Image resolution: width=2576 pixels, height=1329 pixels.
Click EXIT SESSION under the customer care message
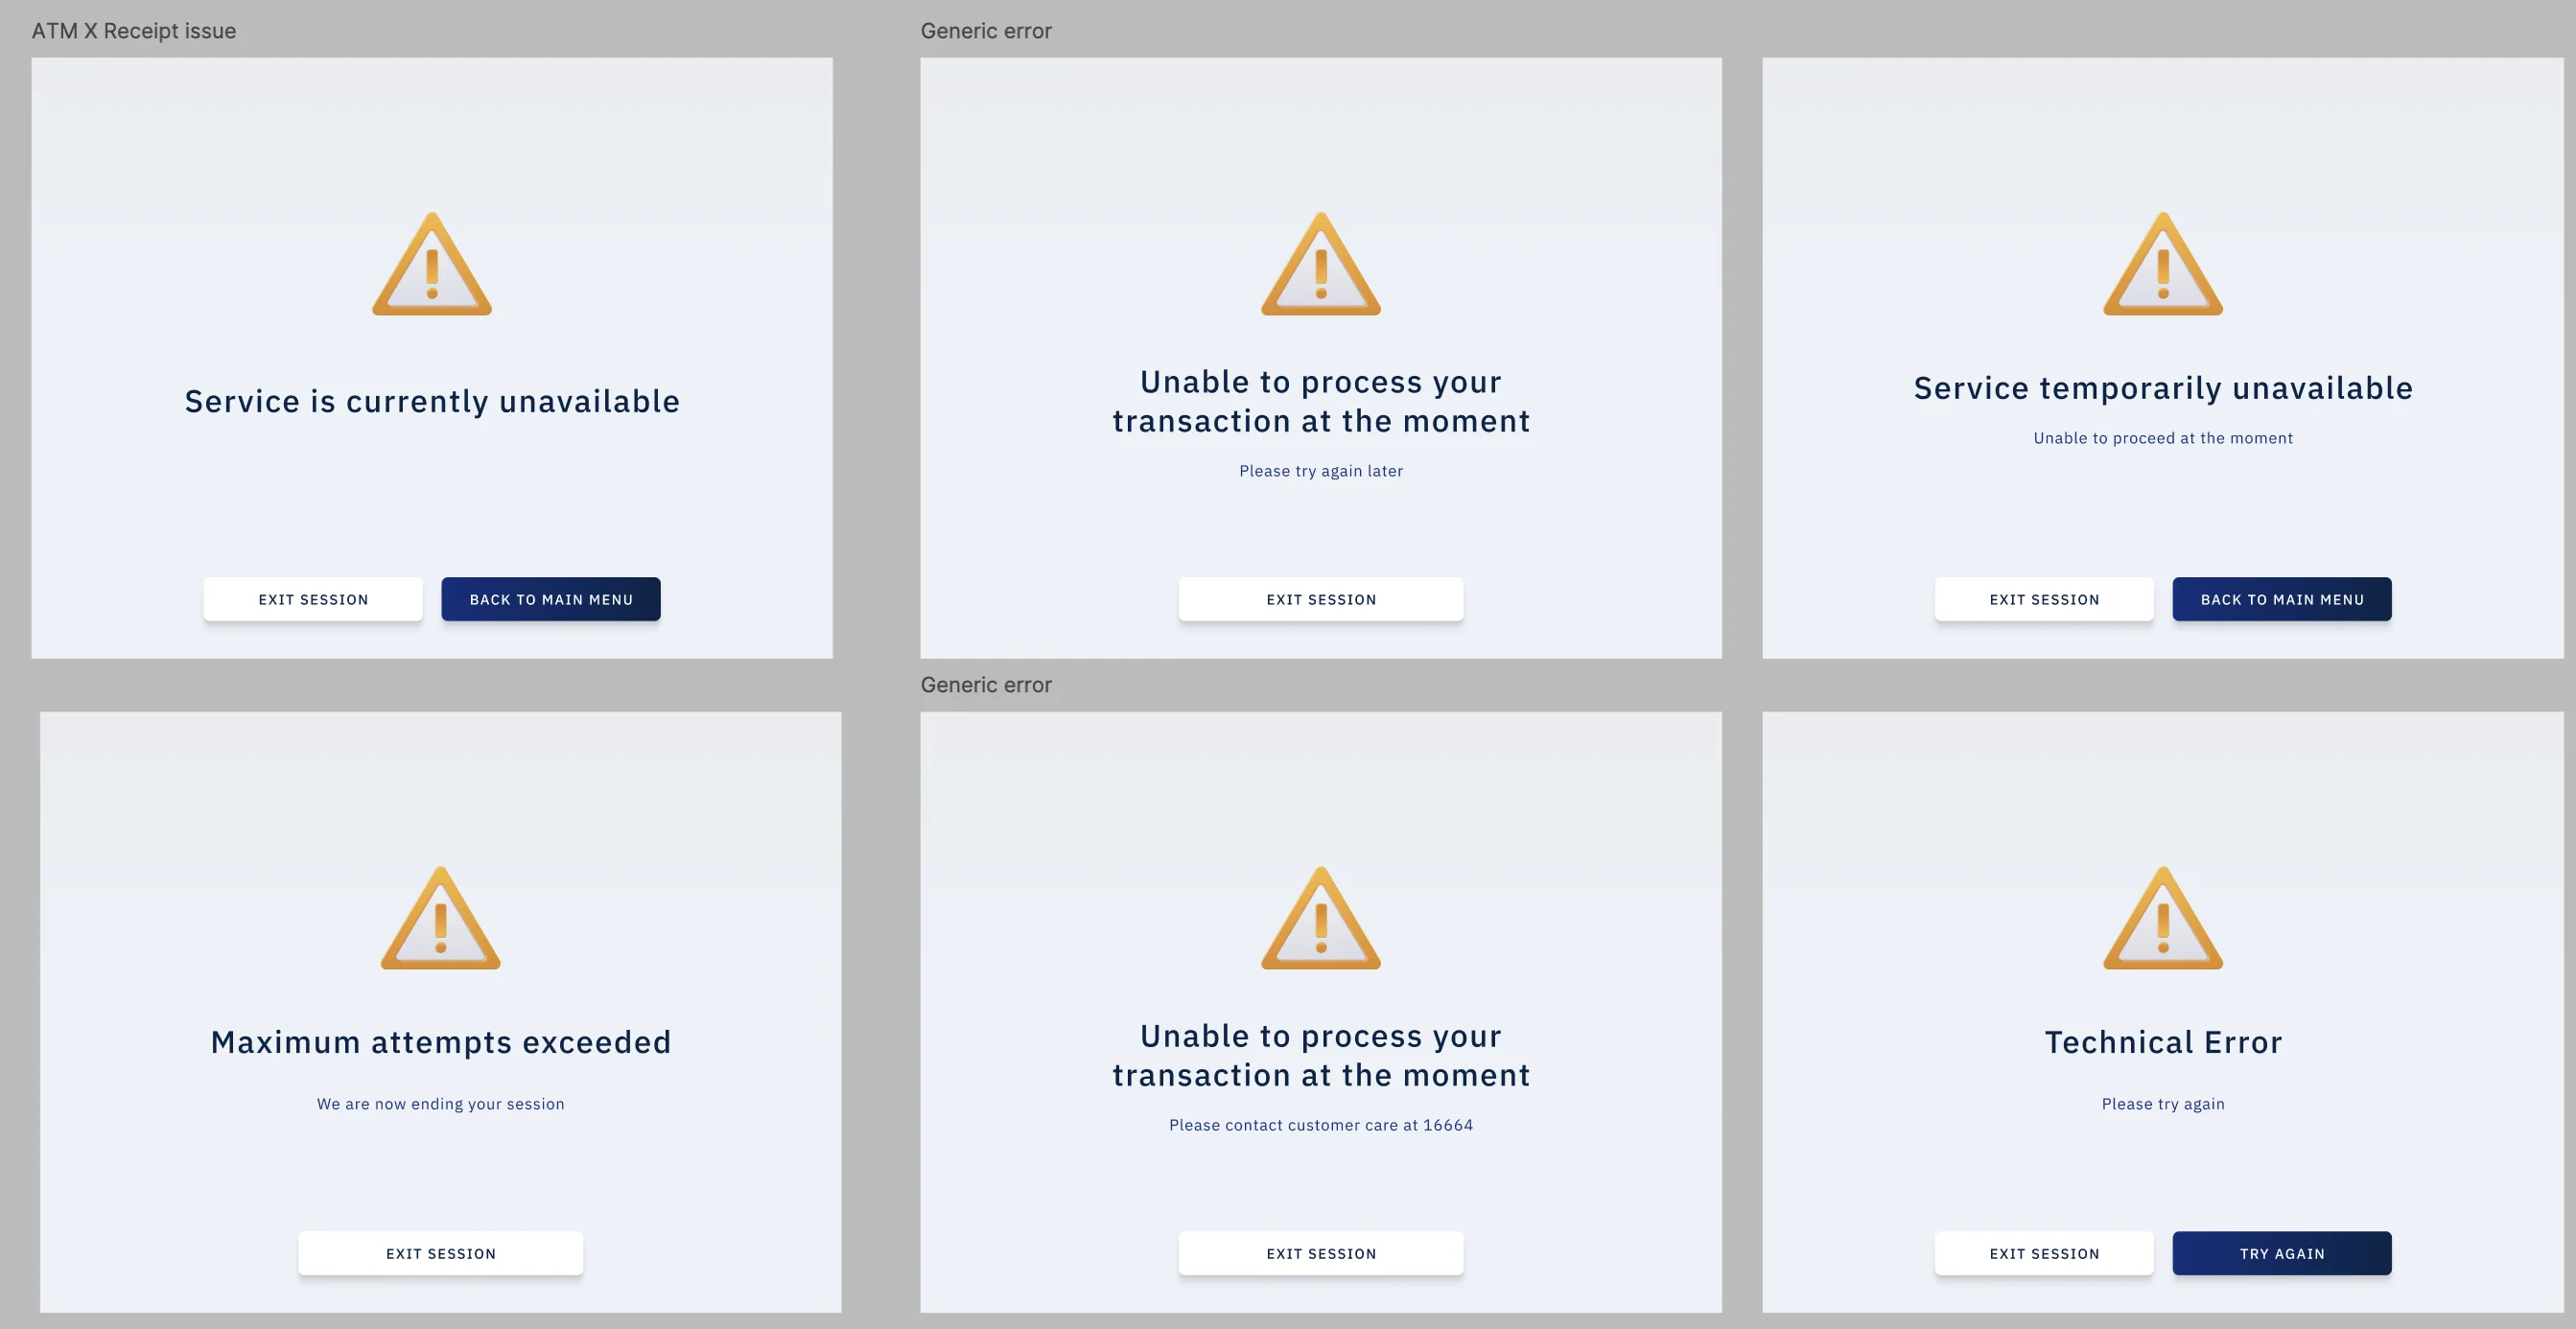pos(1321,1253)
